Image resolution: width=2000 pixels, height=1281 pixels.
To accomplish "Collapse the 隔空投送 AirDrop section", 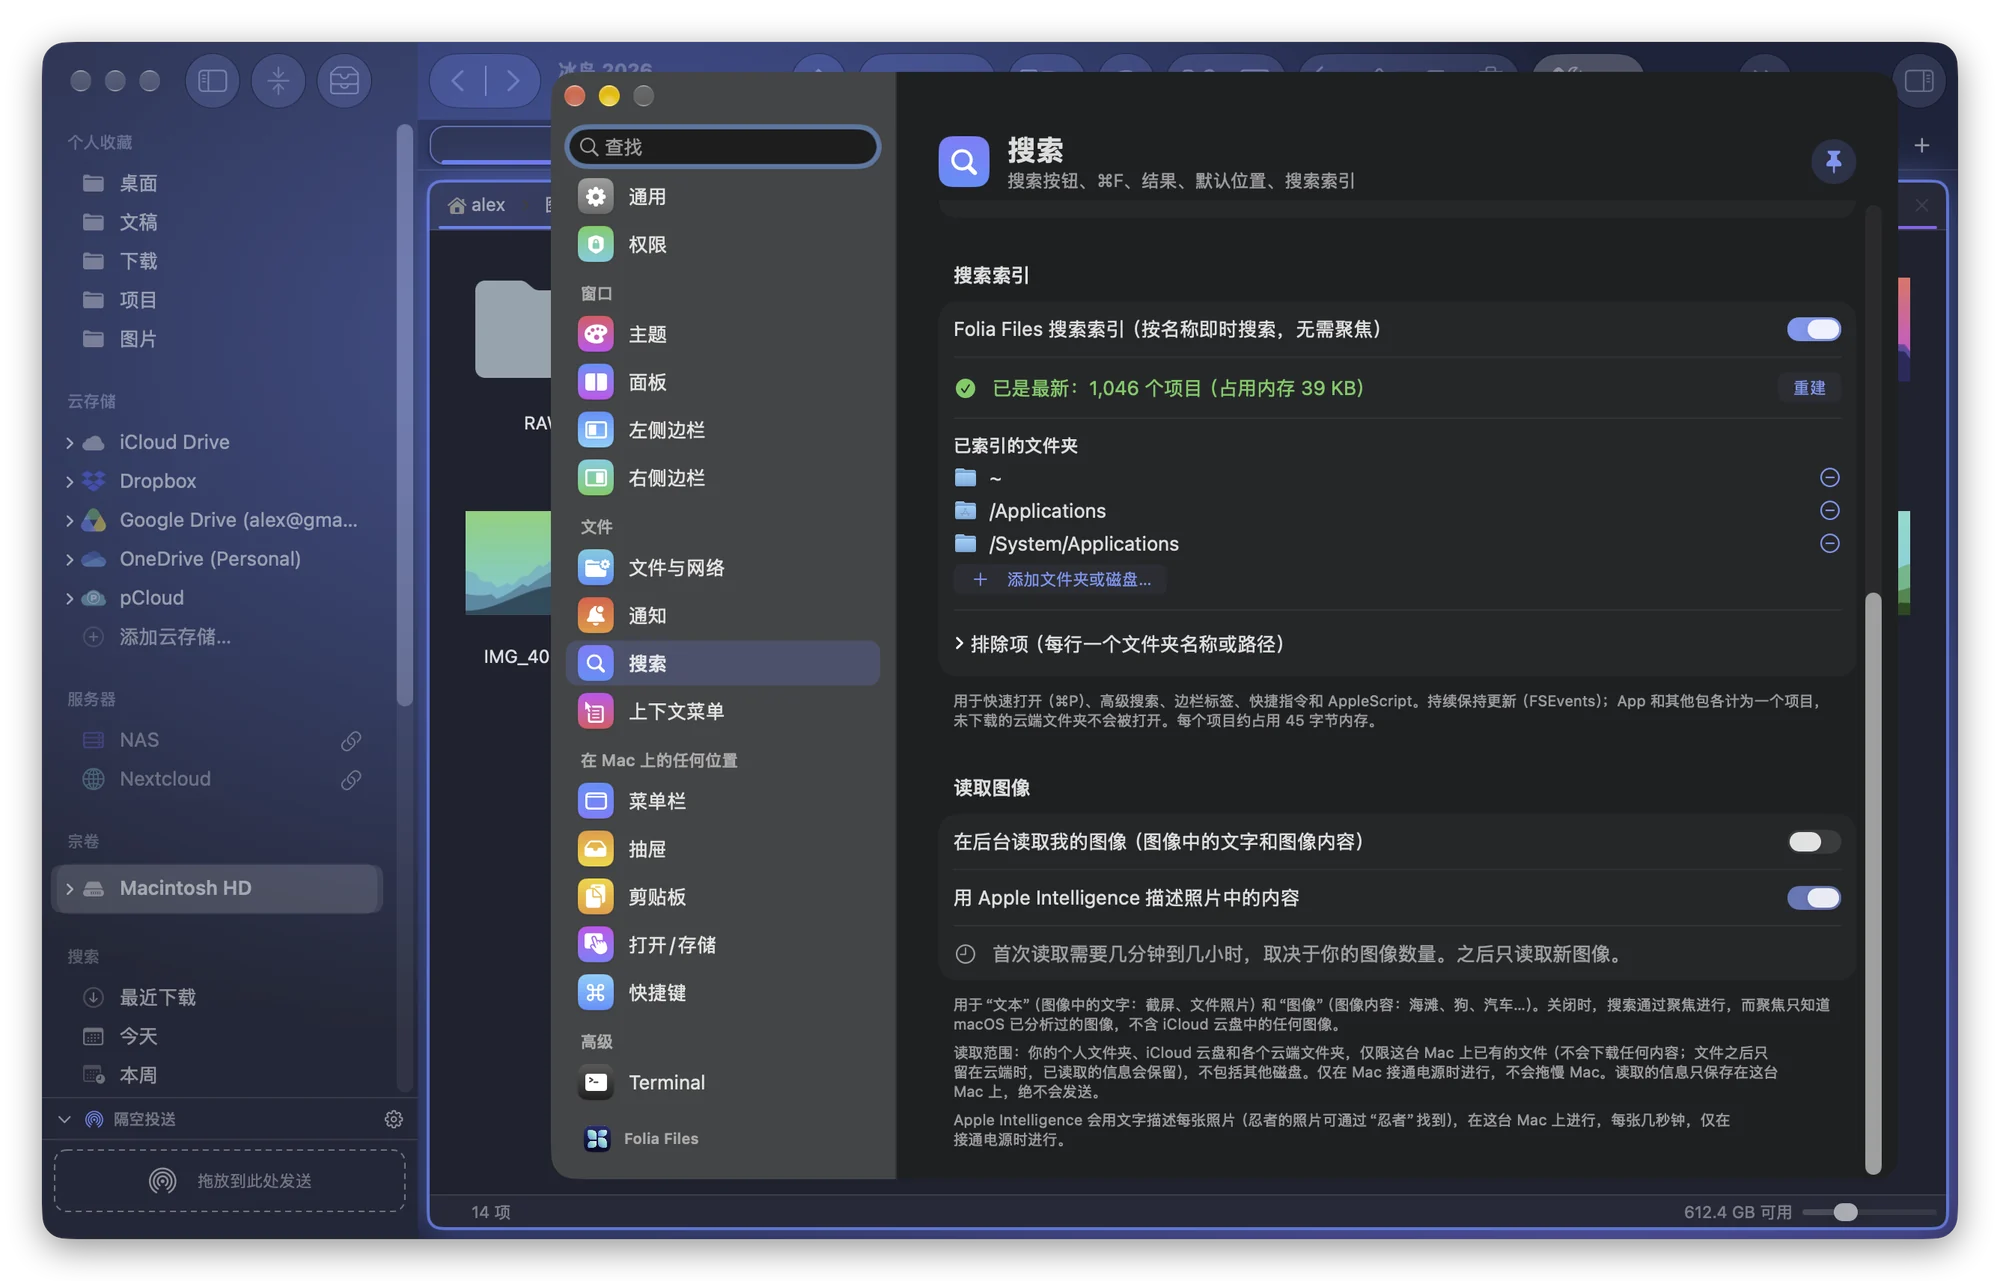I will pyautogui.click(x=65, y=1119).
